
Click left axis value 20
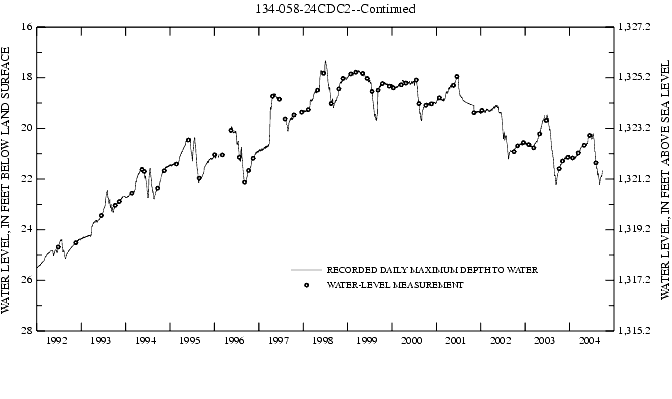26,128
